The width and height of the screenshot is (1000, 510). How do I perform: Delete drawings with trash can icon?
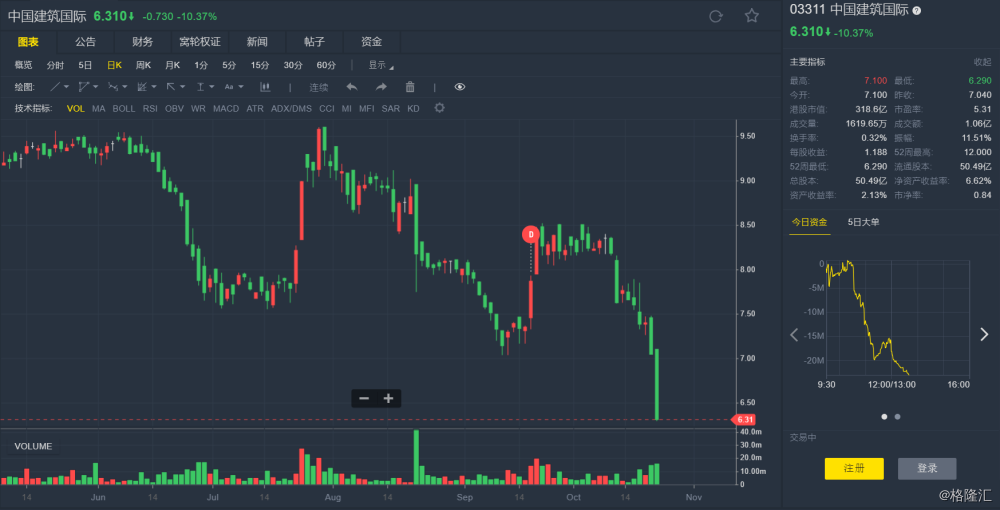[x=410, y=87]
